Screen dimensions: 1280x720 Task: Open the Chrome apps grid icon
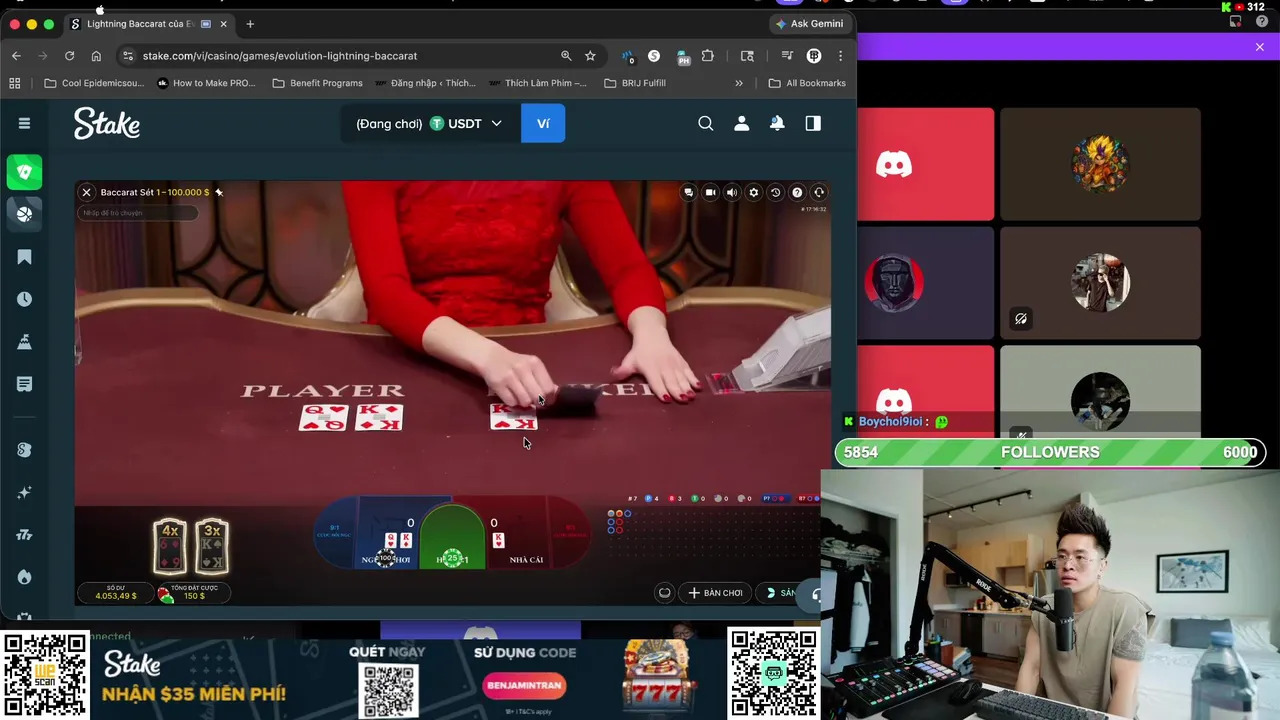pos(15,83)
